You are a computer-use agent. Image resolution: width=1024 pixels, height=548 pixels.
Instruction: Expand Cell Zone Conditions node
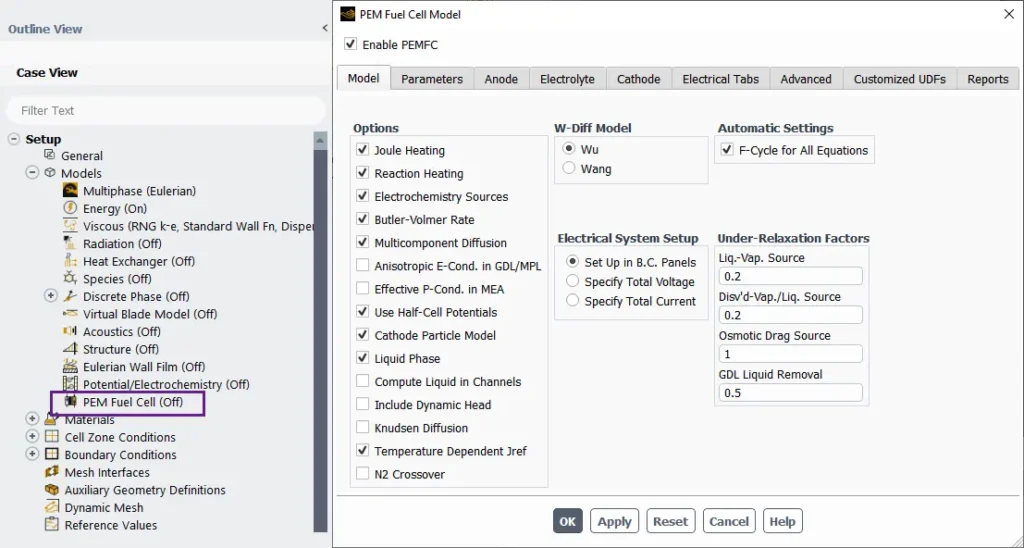point(32,436)
